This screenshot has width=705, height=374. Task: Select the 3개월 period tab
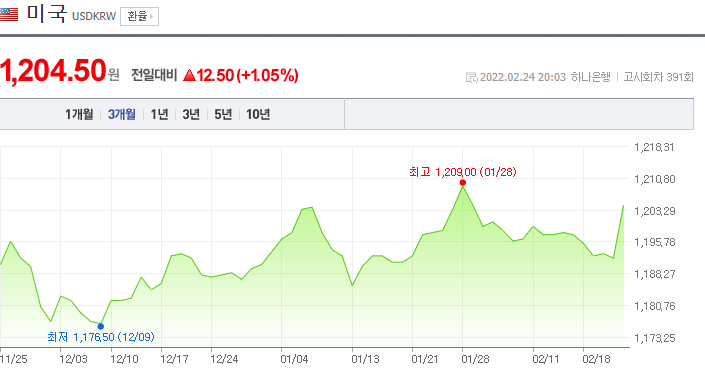click(x=122, y=114)
